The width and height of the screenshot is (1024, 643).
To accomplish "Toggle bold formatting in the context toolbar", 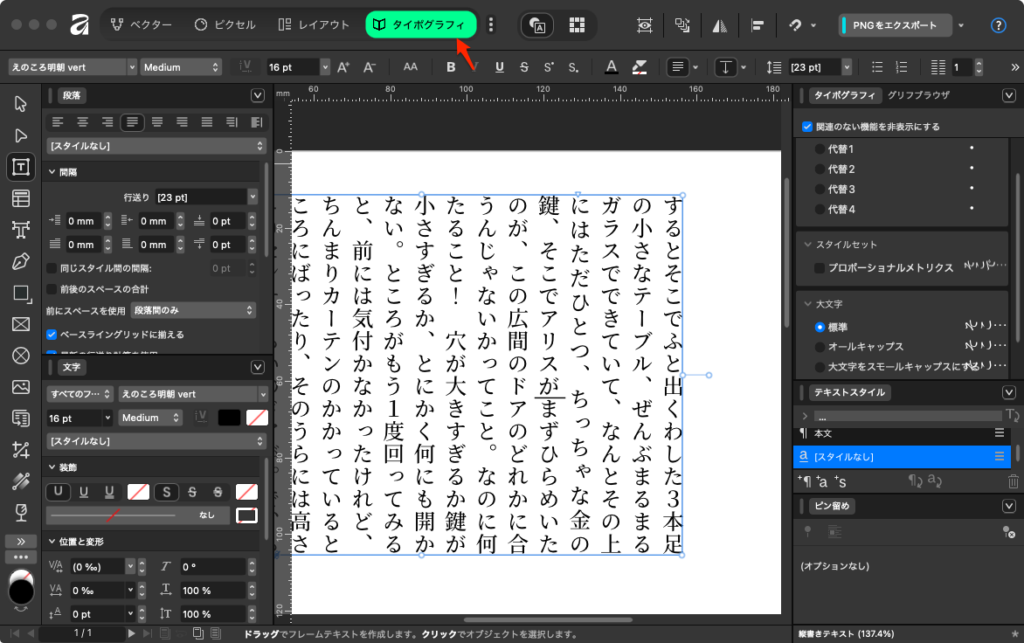I will [x=451, y=67].
